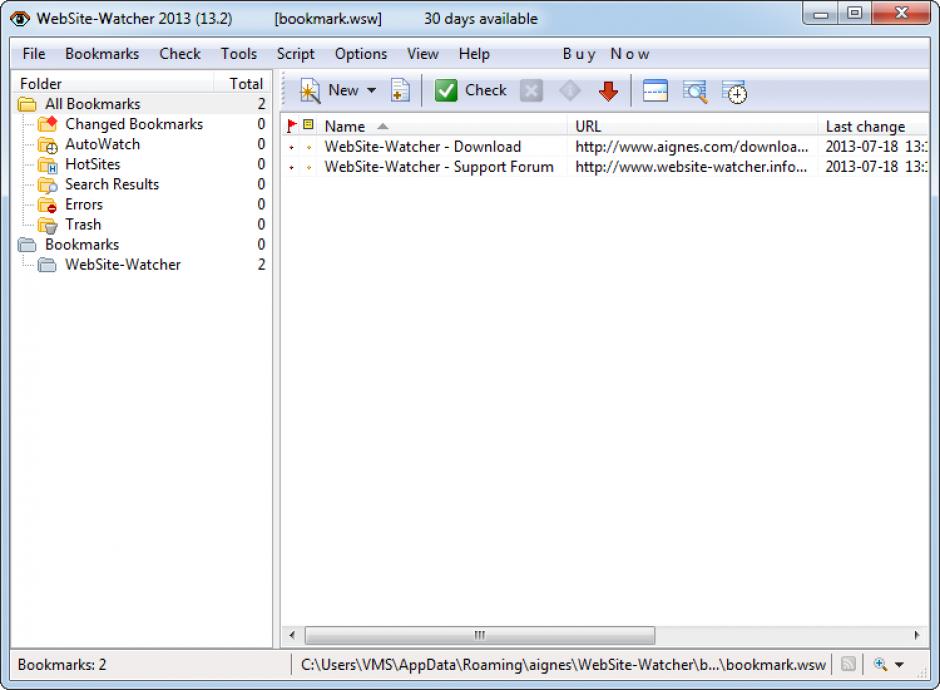Select the WebSite-Watcher - Download bookmark
This screenshot has height=690, width=940.
[x=423, y=147]
